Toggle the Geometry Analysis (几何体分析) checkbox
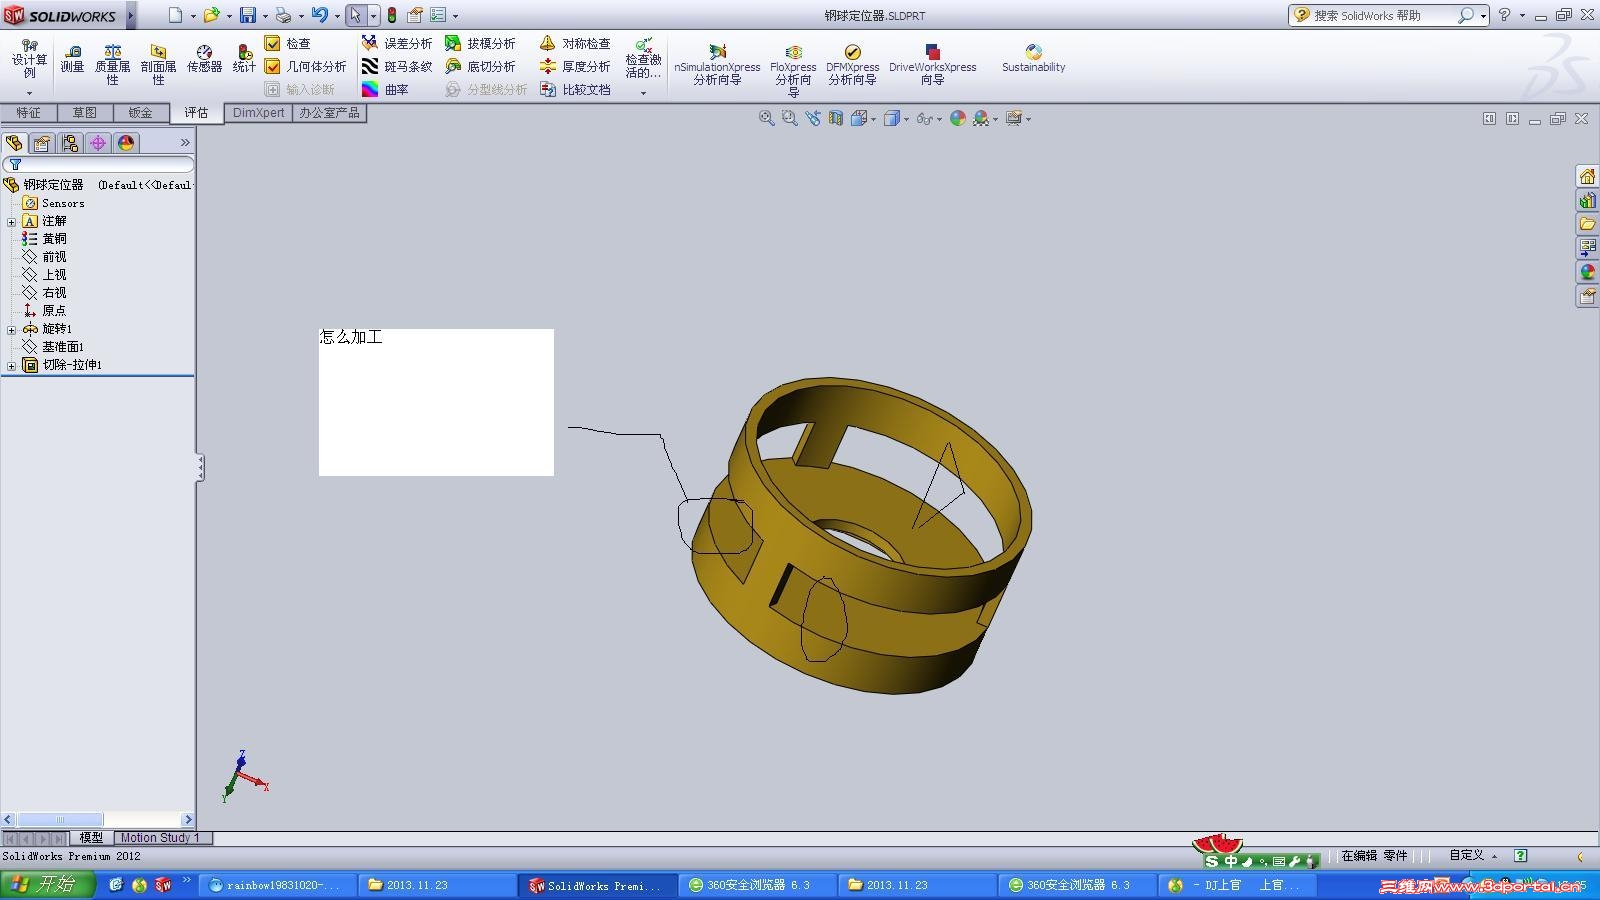Image resolution: width=1600 pixels, height=900 pixels. pos(272,66)
